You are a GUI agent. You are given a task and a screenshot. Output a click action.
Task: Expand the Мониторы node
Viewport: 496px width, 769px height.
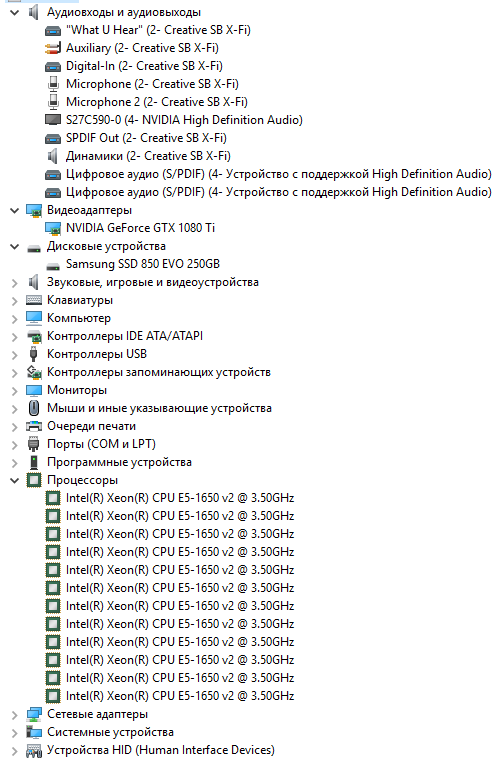pyautogui.click(x=15, y=391)
